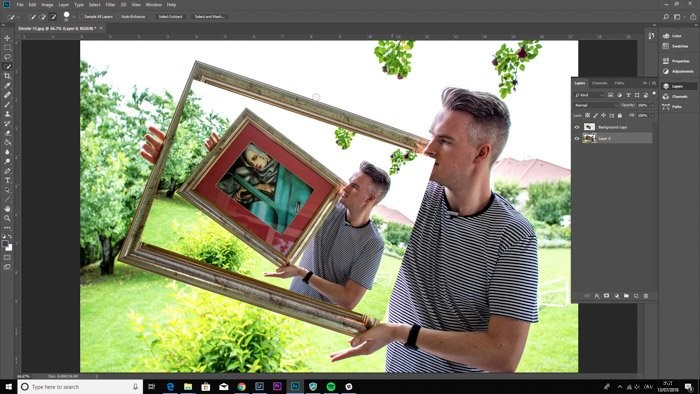Screen dimensions: 700x394
Task: Hide the Background copy layer
Action: (576, 127)
